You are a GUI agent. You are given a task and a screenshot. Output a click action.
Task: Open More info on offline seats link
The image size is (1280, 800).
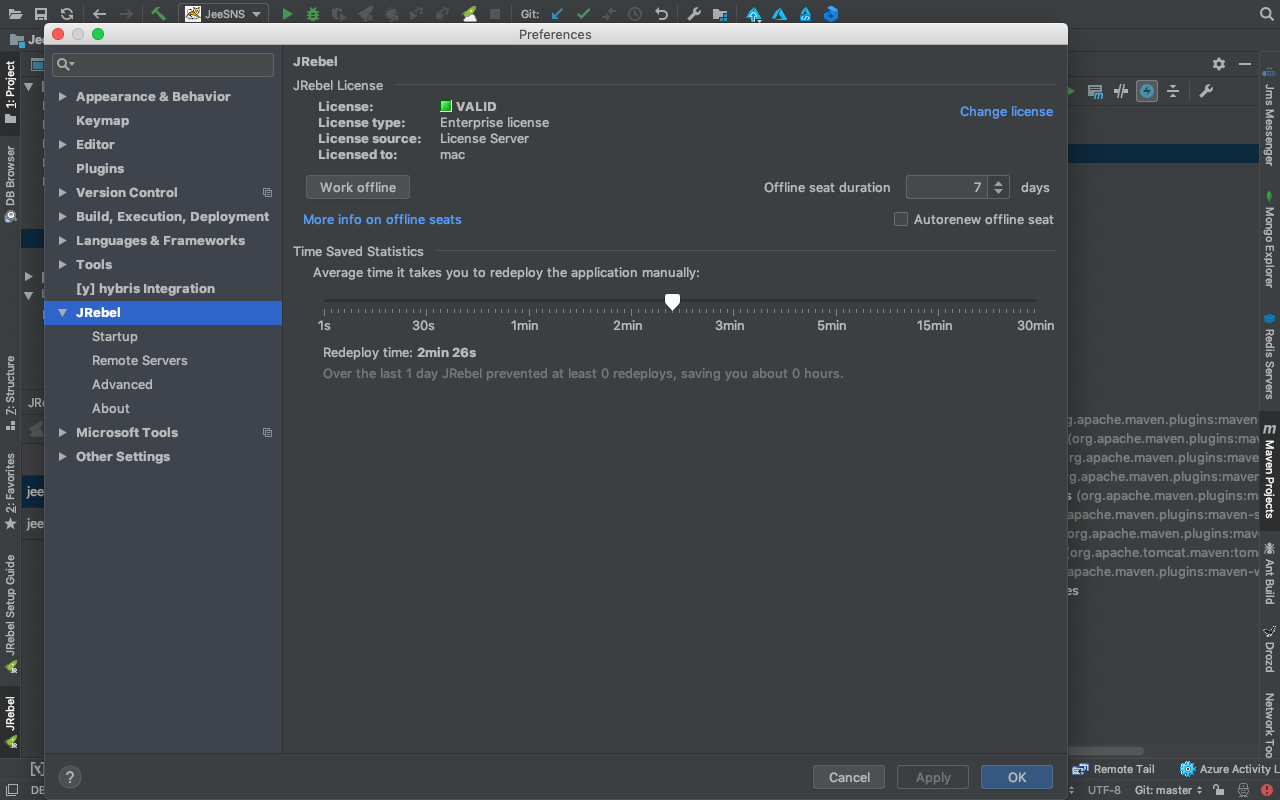[x=382, y=219]
